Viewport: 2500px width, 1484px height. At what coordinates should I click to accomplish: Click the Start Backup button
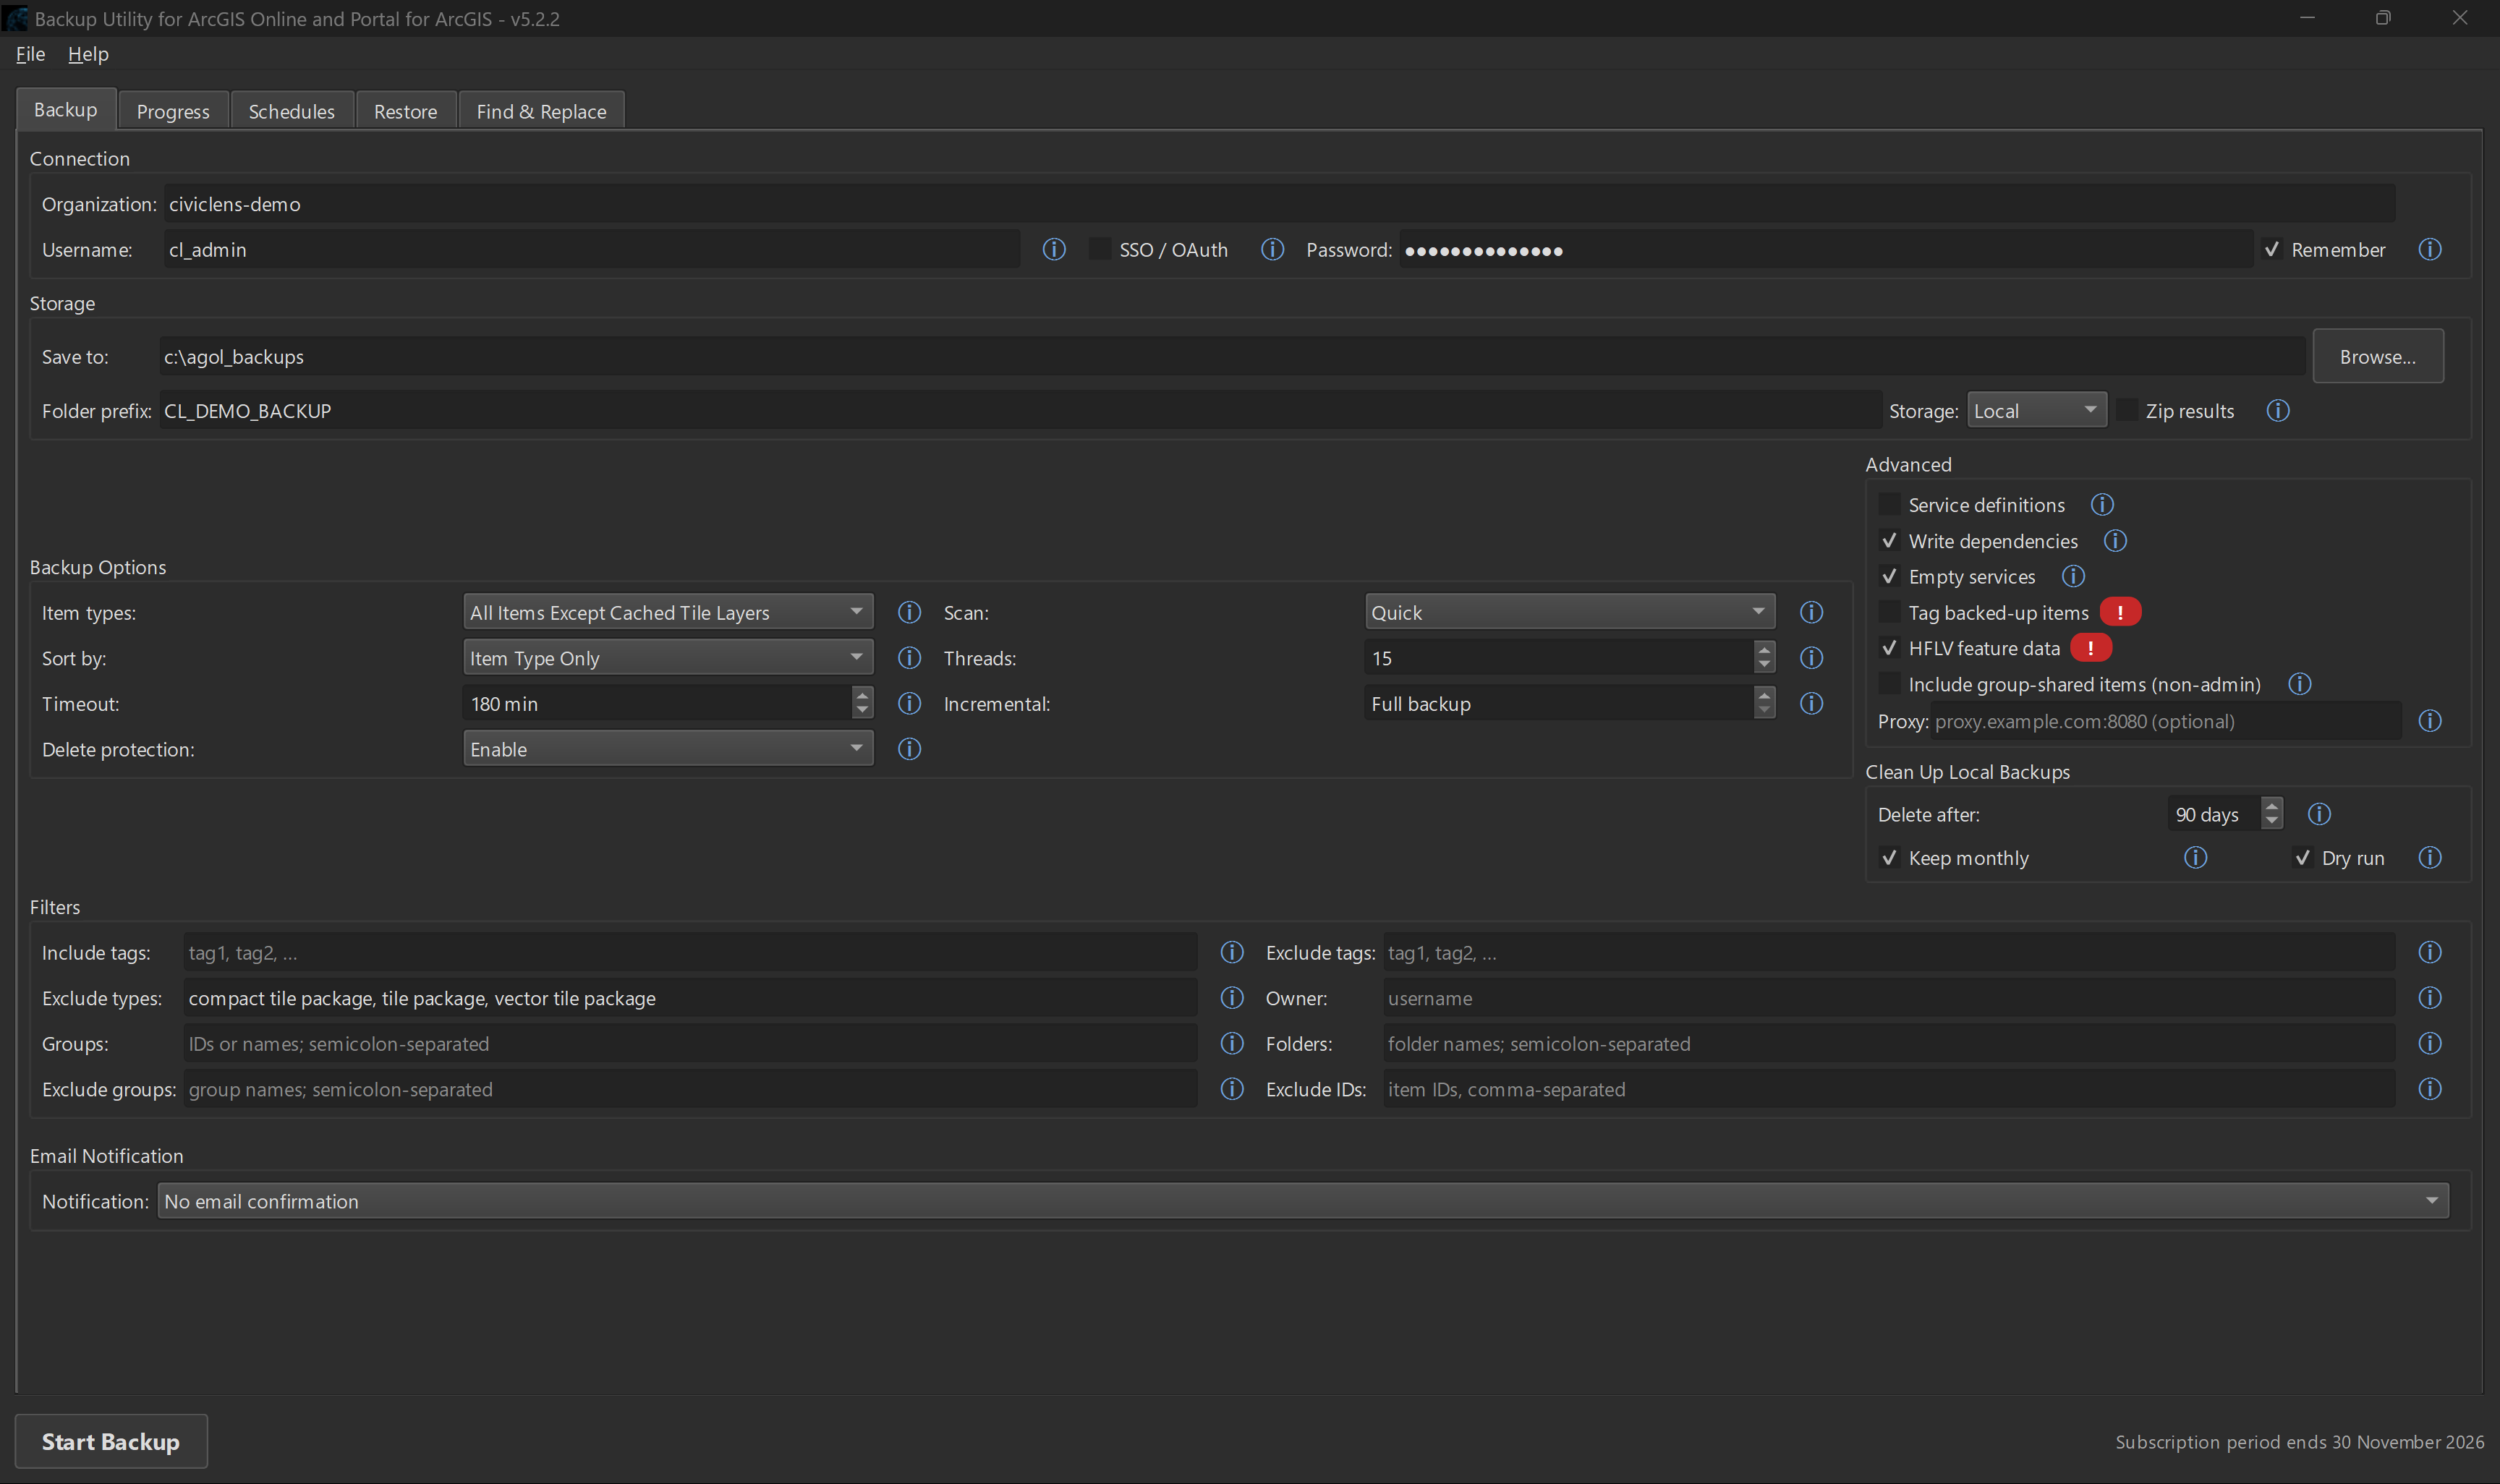click(x=111, y=1441)
